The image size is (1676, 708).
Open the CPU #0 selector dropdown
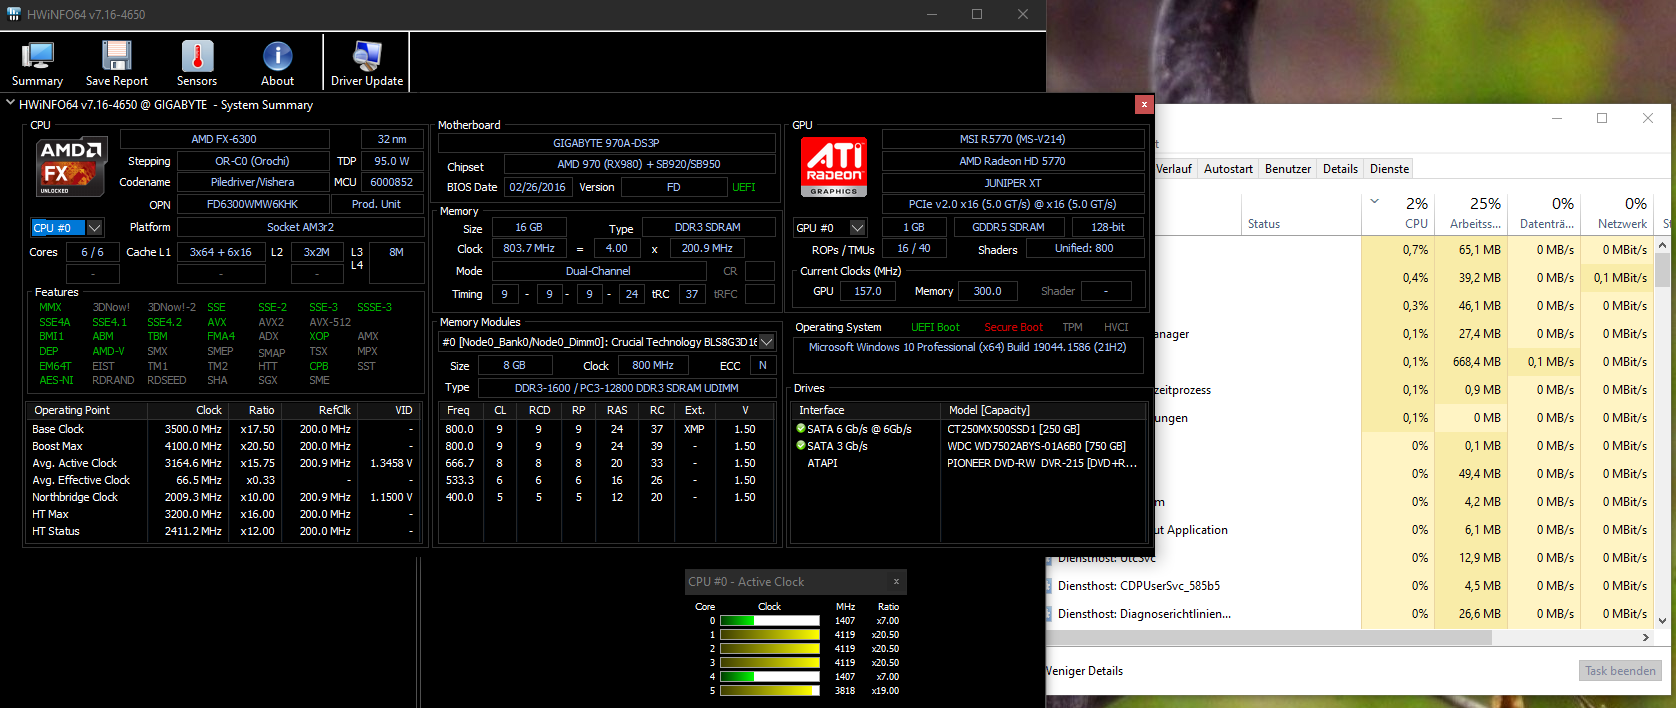94,228
